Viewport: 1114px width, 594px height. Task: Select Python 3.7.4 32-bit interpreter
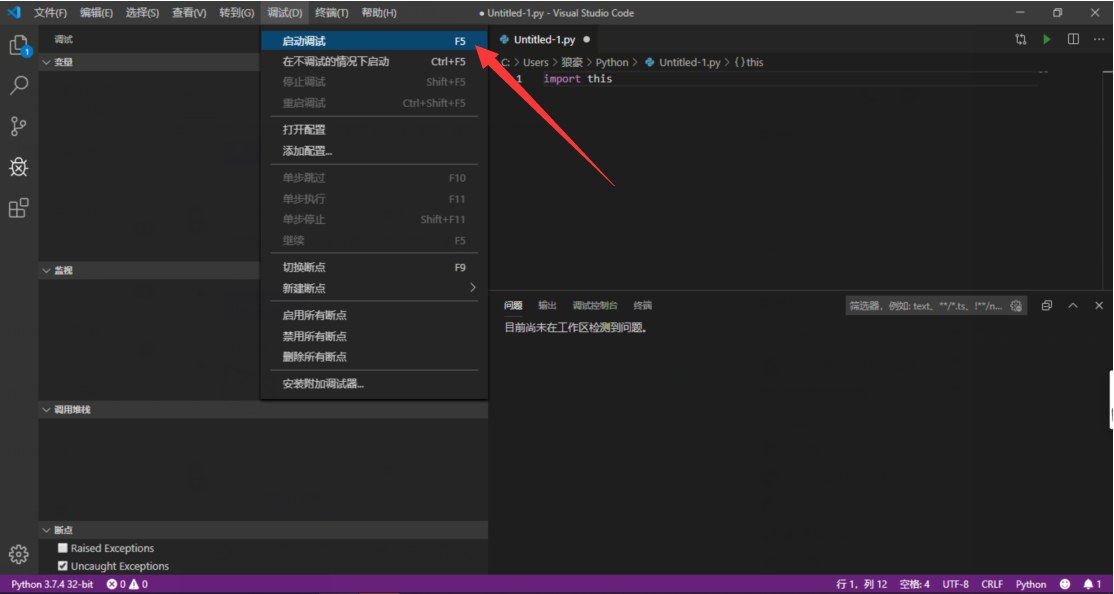(x=52, y=584)
